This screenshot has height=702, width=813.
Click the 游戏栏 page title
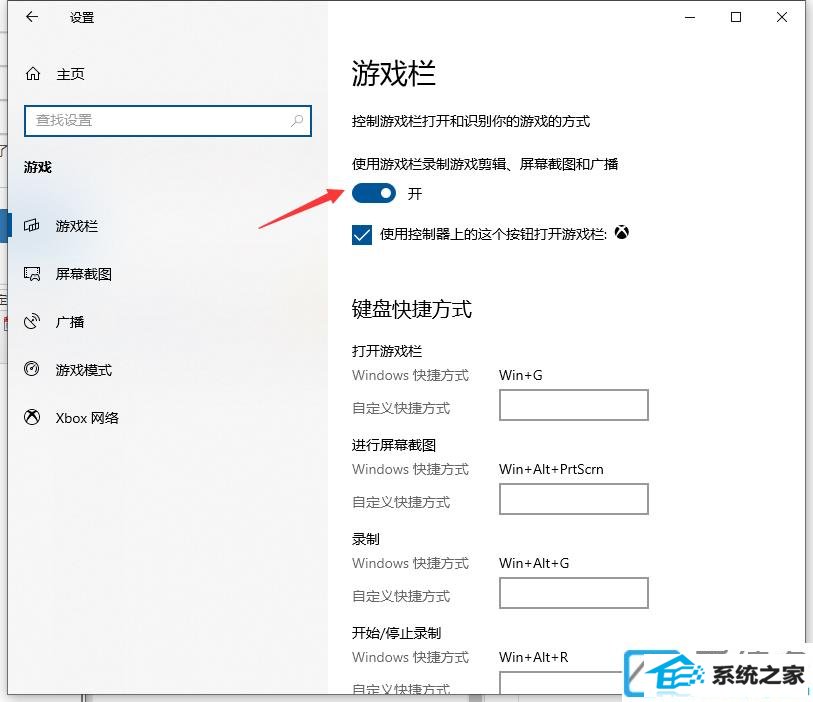pos(394,73)
